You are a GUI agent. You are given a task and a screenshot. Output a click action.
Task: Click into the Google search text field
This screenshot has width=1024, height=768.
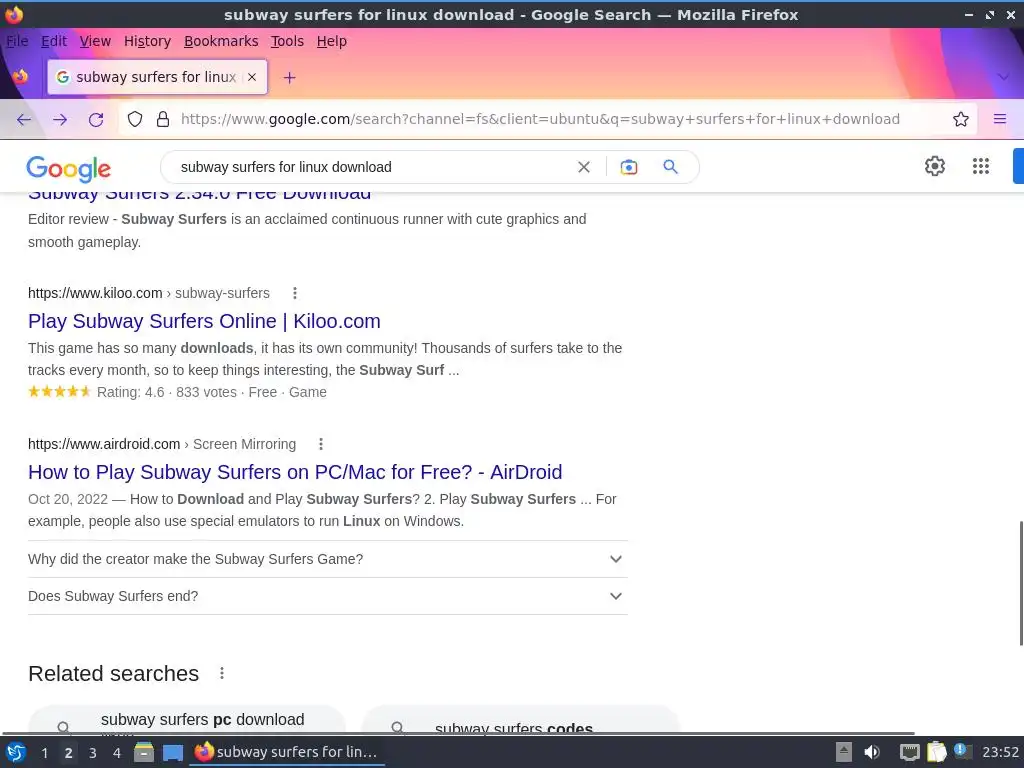372,167
